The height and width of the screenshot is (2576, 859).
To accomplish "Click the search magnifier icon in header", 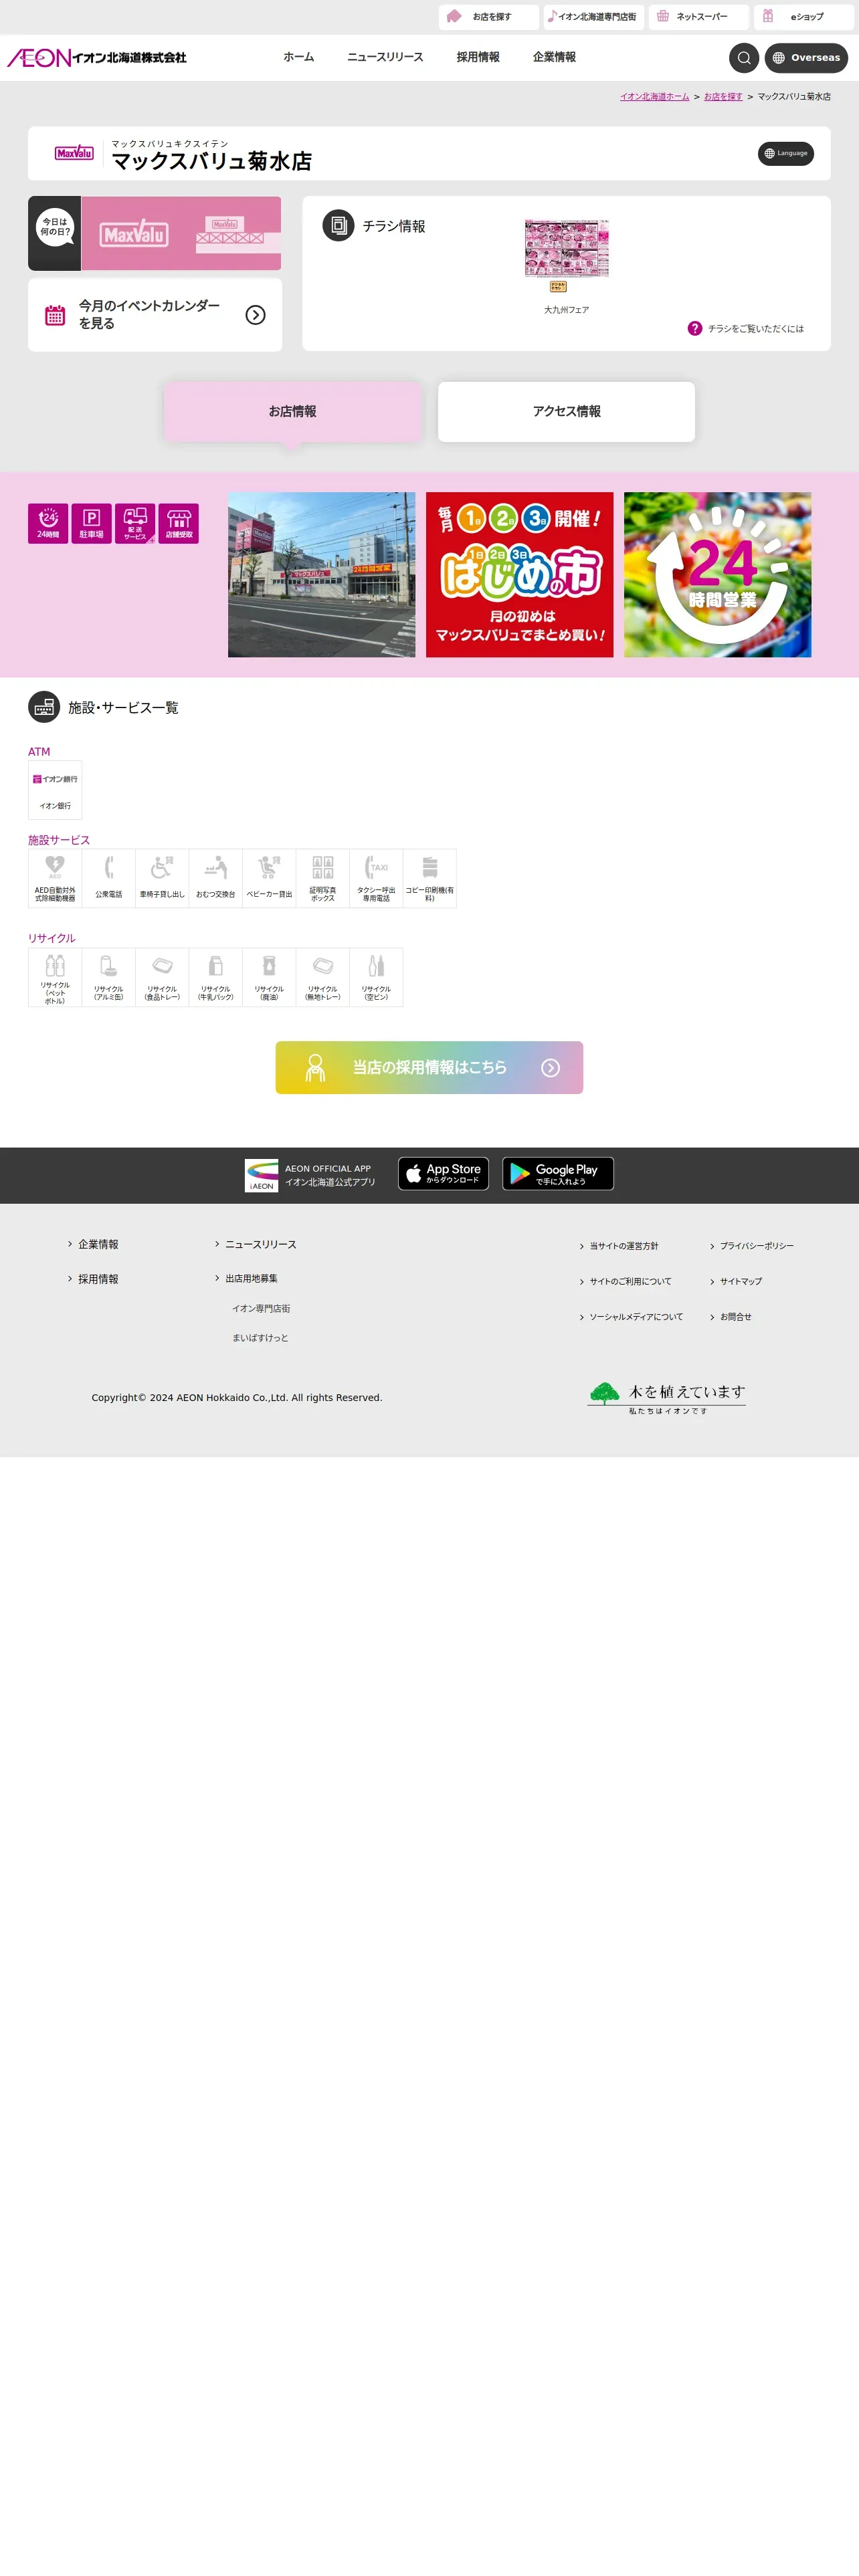I will tap(743, 58).
